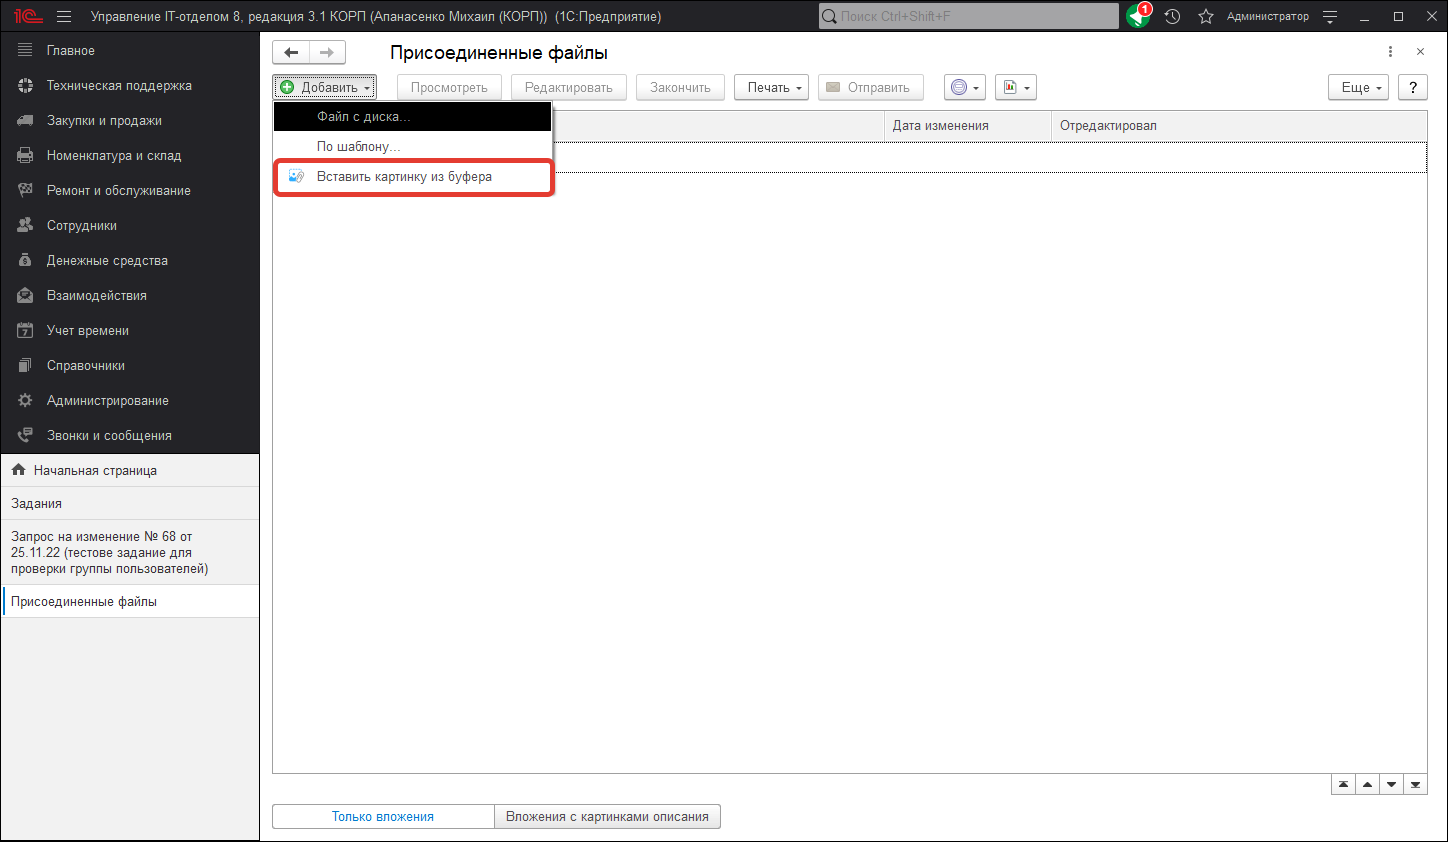Navigate back with the left arrow
This screenshot has width=1448, height=842.
tap(291, 53)
